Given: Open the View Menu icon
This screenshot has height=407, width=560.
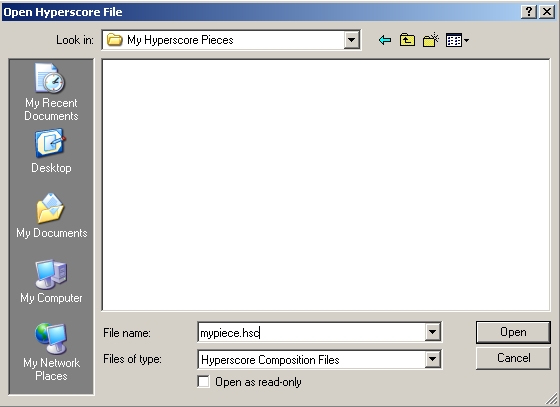Looking at the screenshot, I should coord(457,40).
